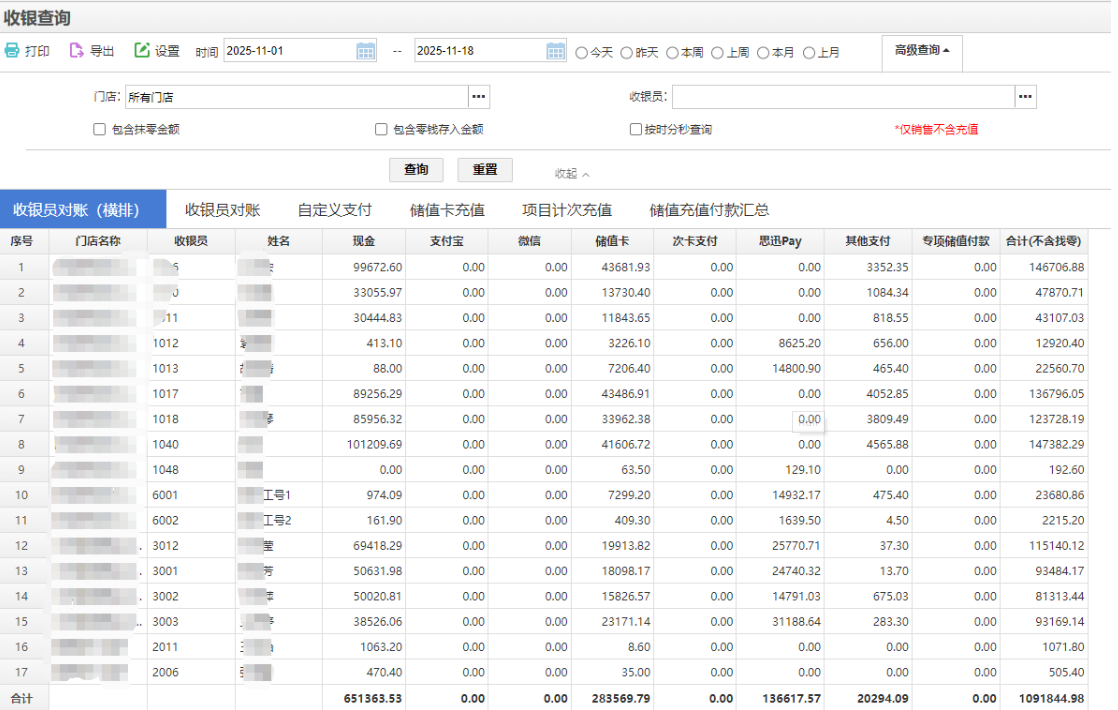Click the cashier (收银员) ellipsis browse button

click(1025, 97)
